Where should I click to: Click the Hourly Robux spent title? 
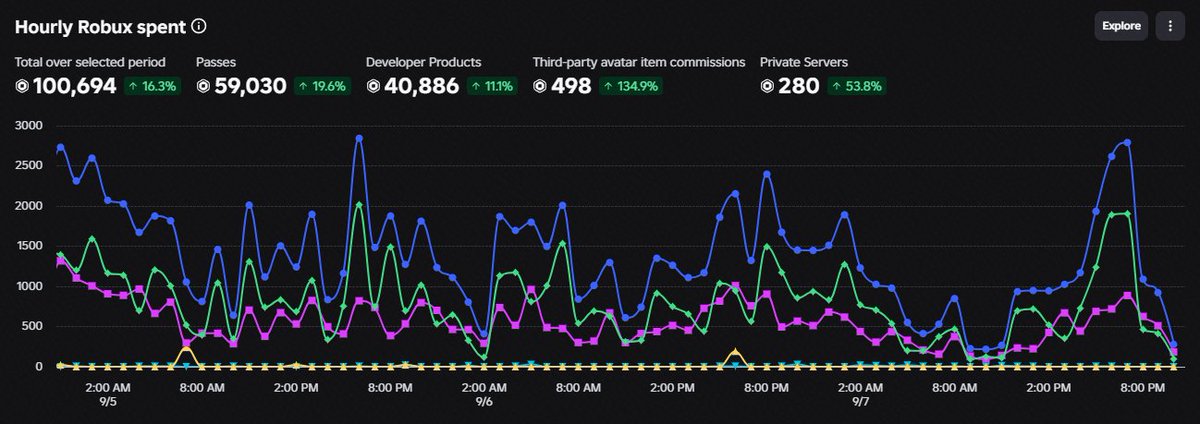pos(100,26)
